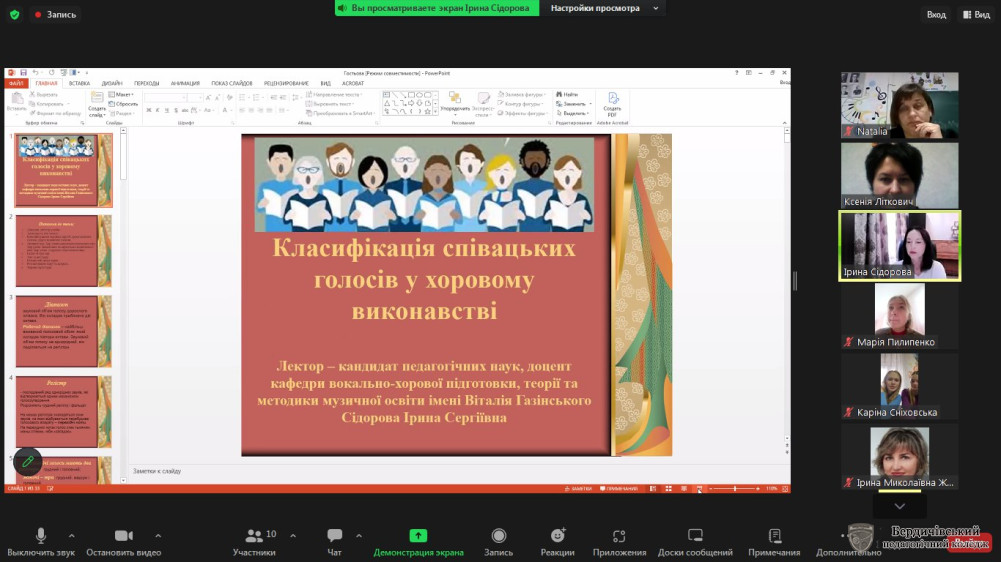Stop video using the camera button
1001x562 pixels.
[124, 536]
